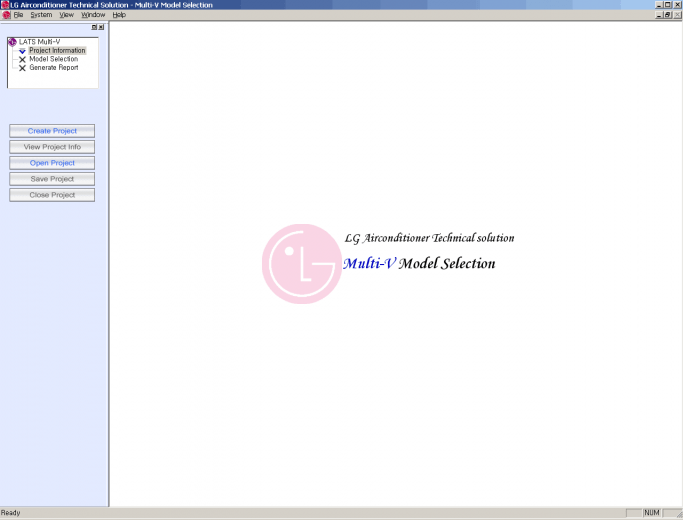Viewport: 683px width, 520px height.
Task: Click the document icon left of the File menu
Action: pyautogui.click(x=7, y=15)
